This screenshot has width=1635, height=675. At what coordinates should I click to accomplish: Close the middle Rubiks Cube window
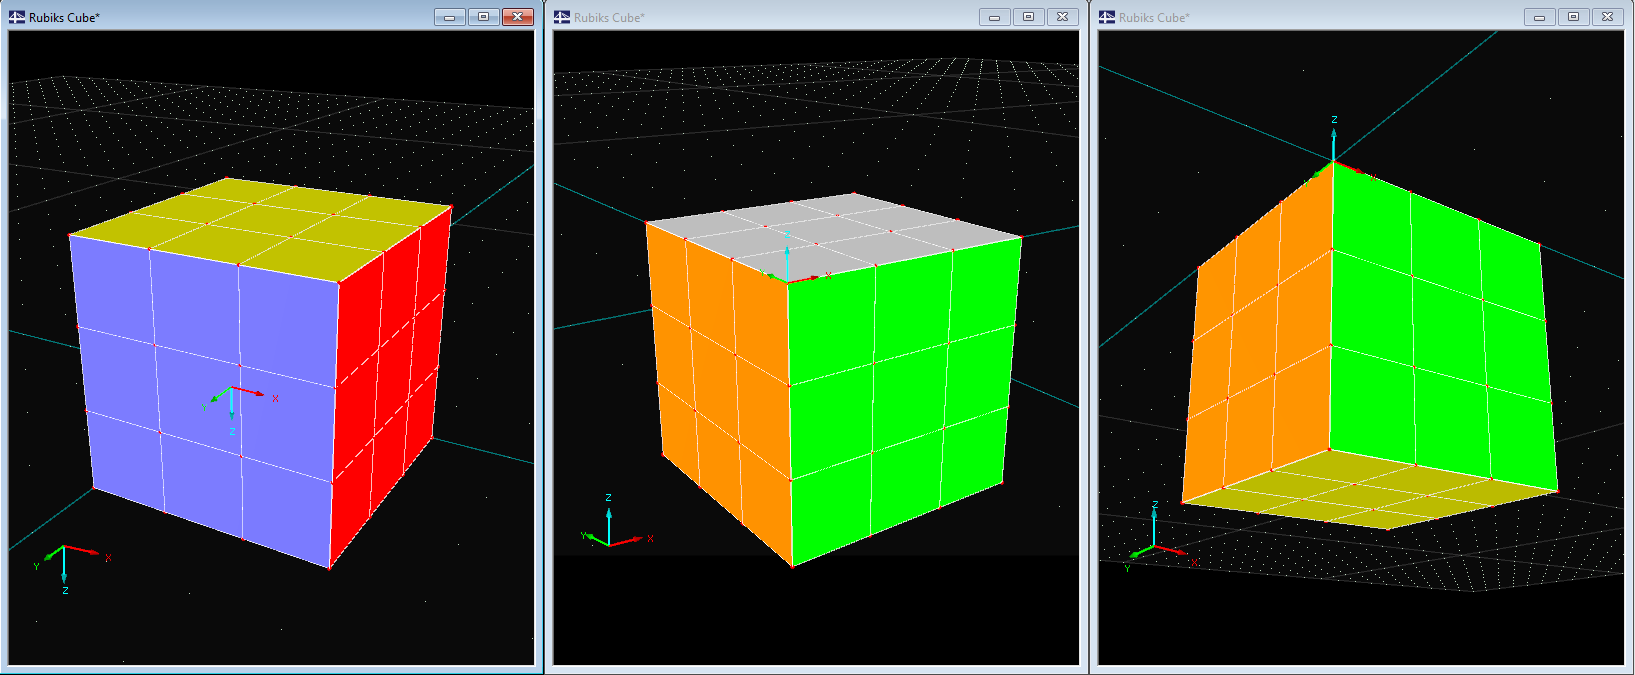(1062, 17)
